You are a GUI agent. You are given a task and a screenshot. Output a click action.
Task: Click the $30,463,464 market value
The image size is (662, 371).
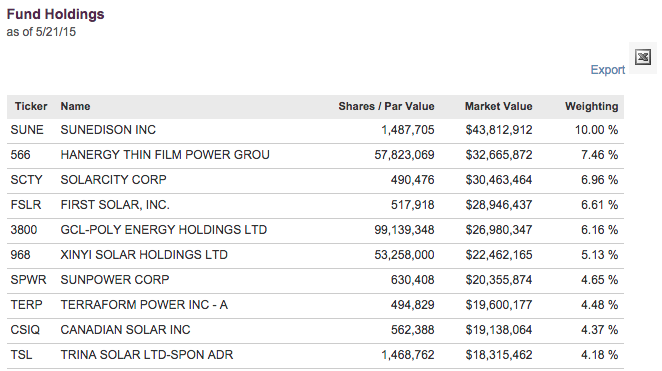(499, 180)
